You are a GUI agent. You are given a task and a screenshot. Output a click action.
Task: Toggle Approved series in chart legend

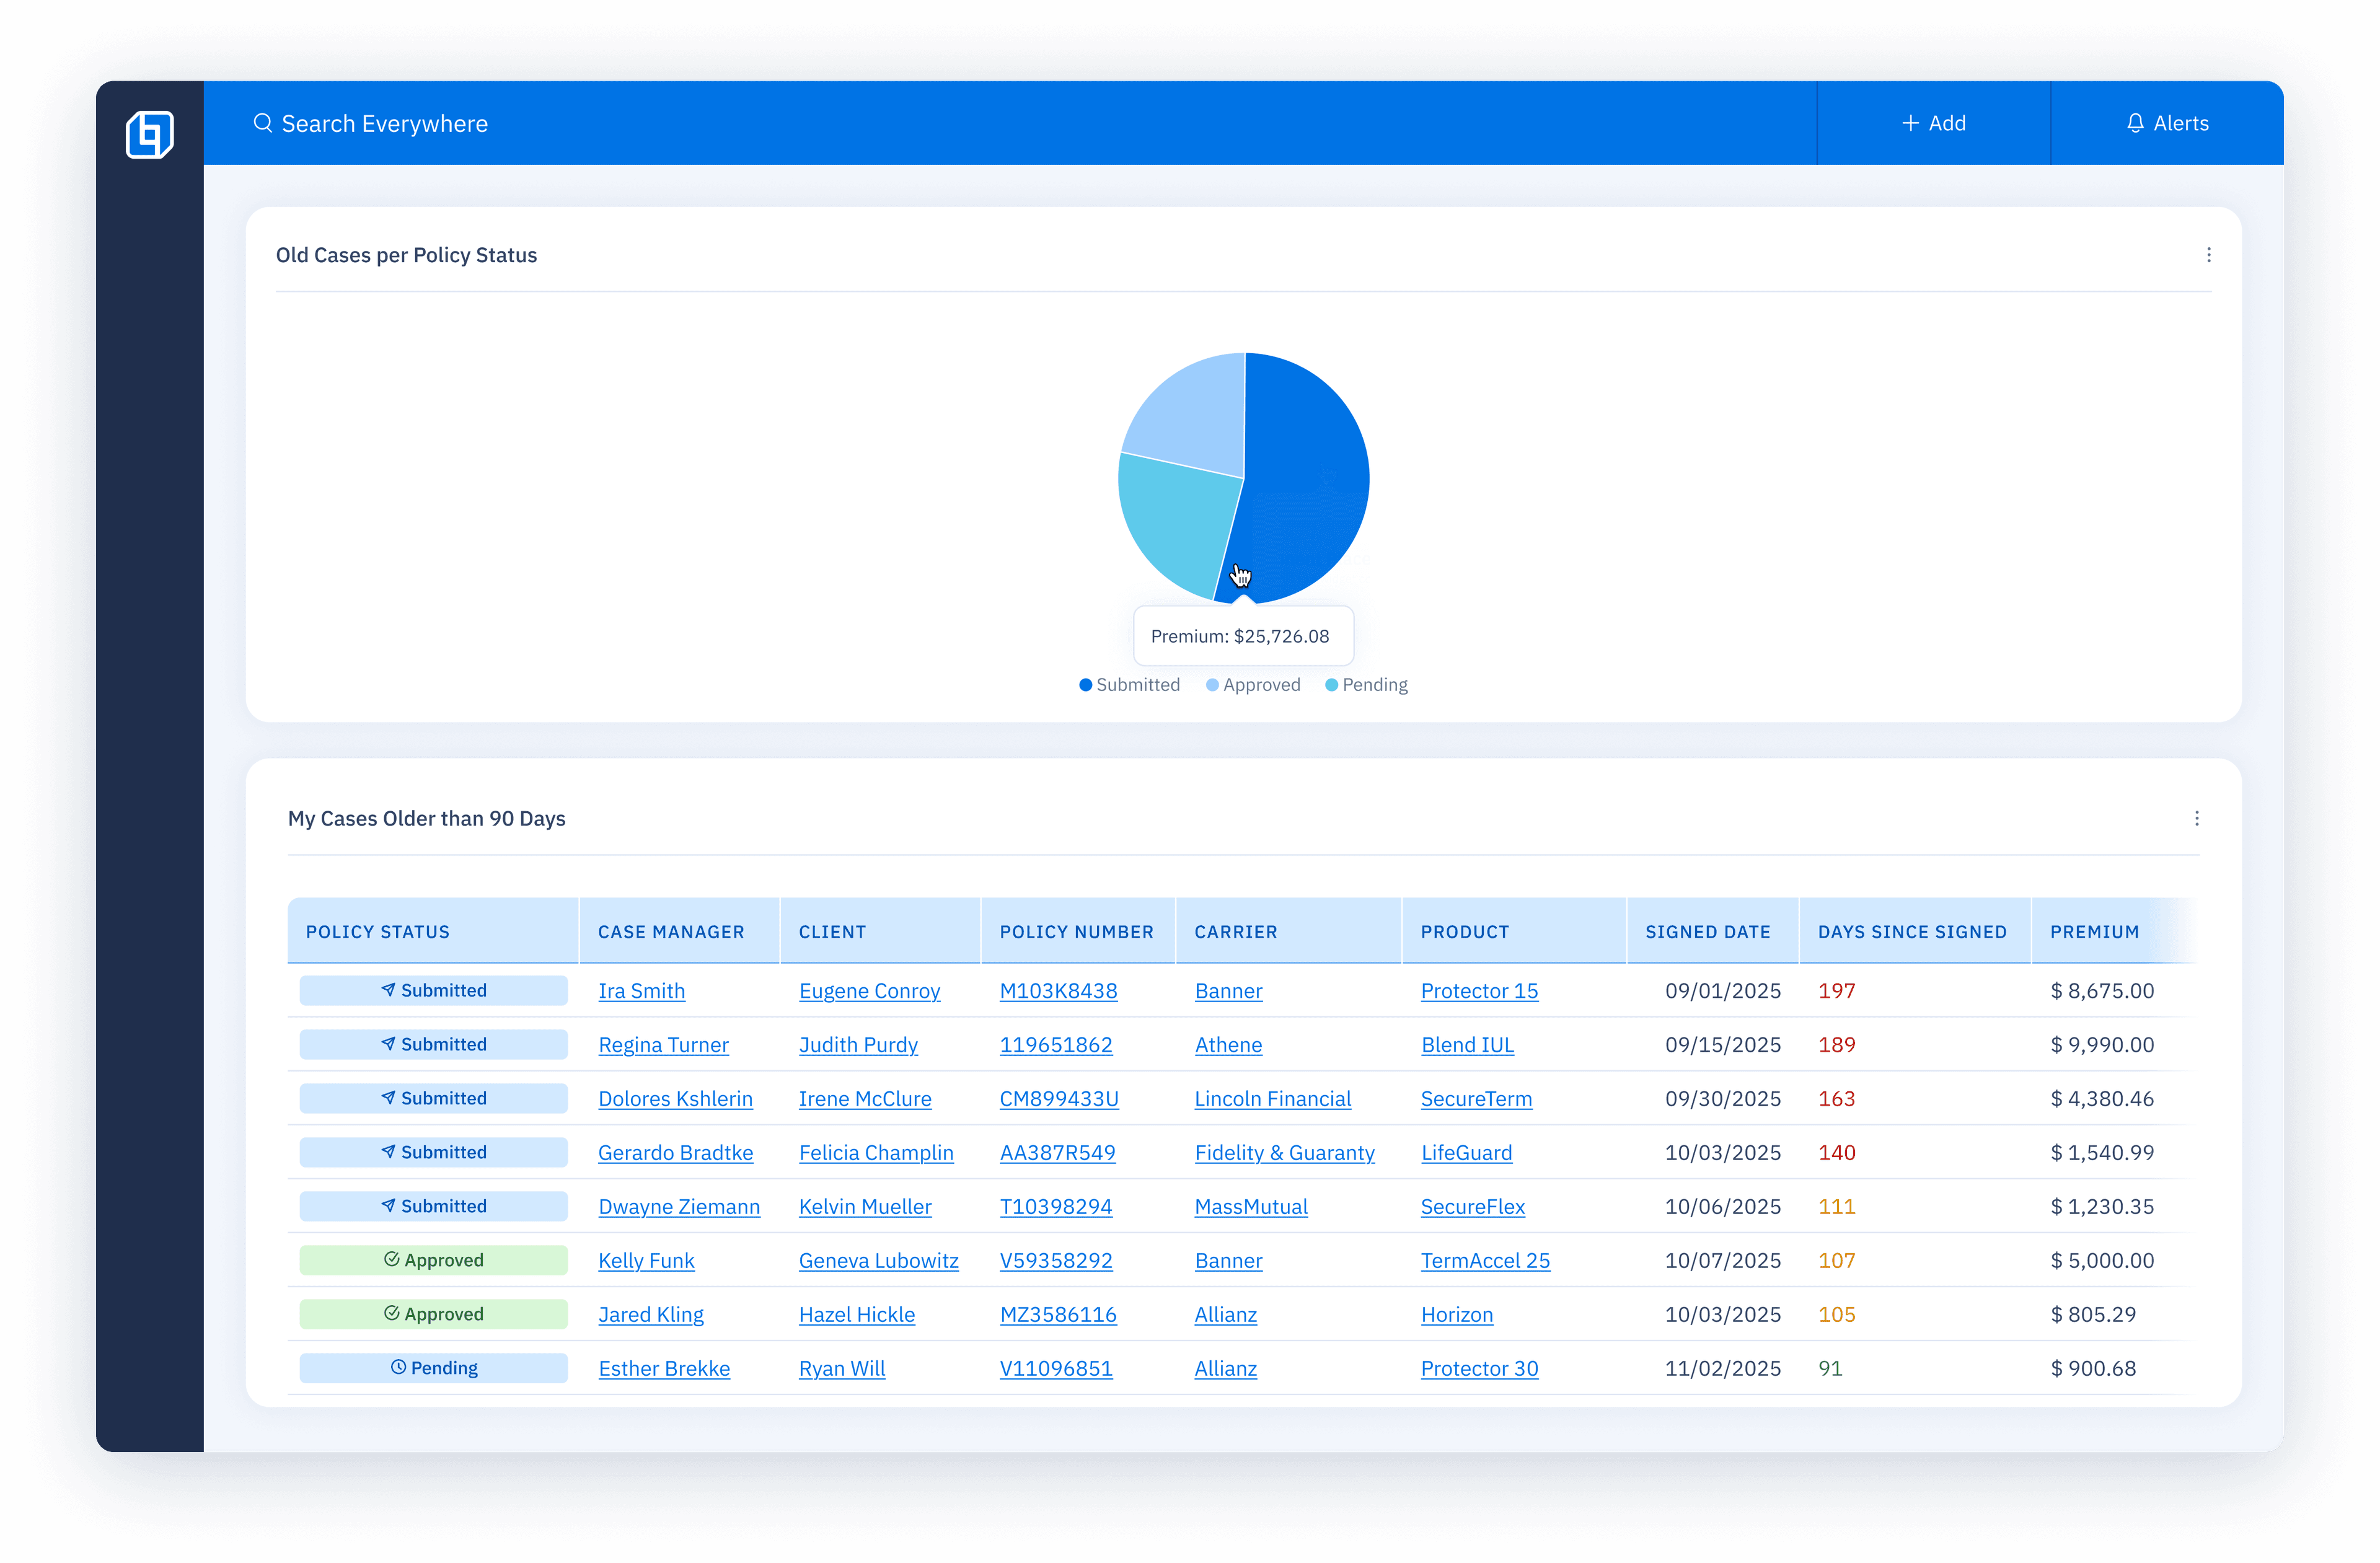1253,685
